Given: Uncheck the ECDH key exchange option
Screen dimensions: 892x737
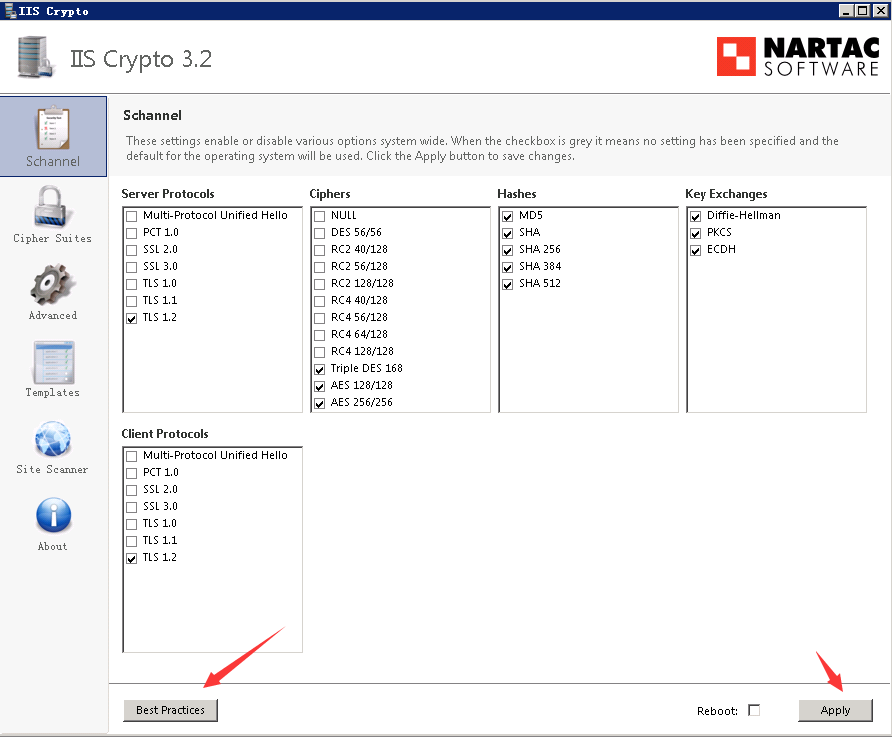Looking at the screenshot, I should click(696, 250).
